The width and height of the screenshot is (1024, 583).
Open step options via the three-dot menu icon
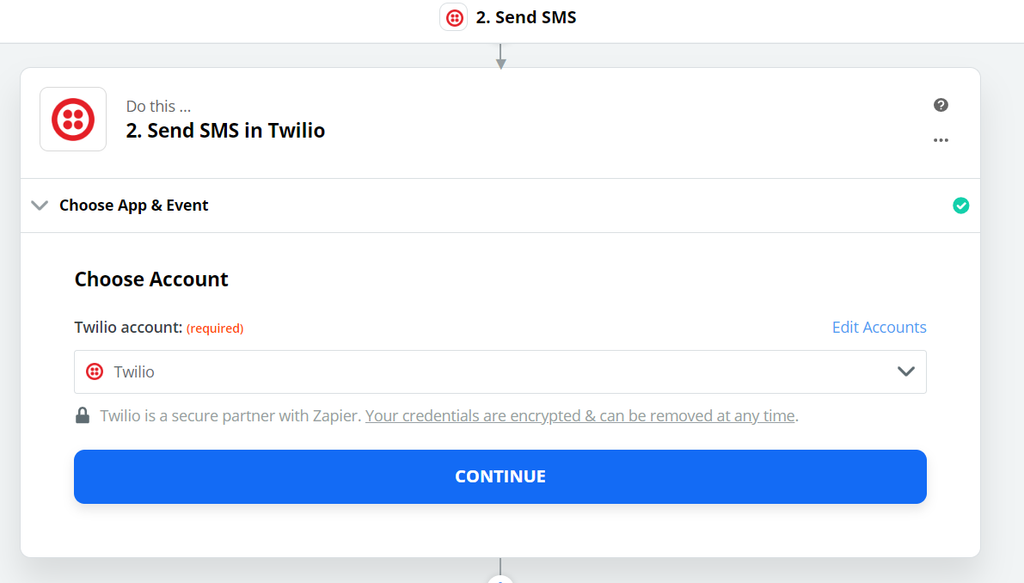(x=940, y=140)
